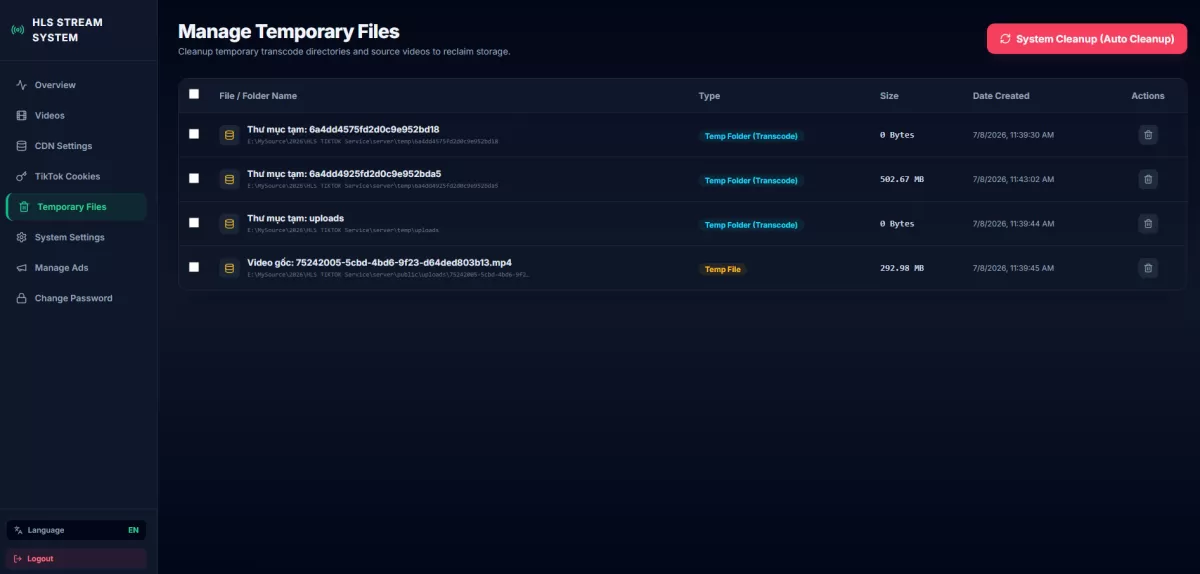
Task: Open System Settings from the sidebar
Action: coord(76,238)
